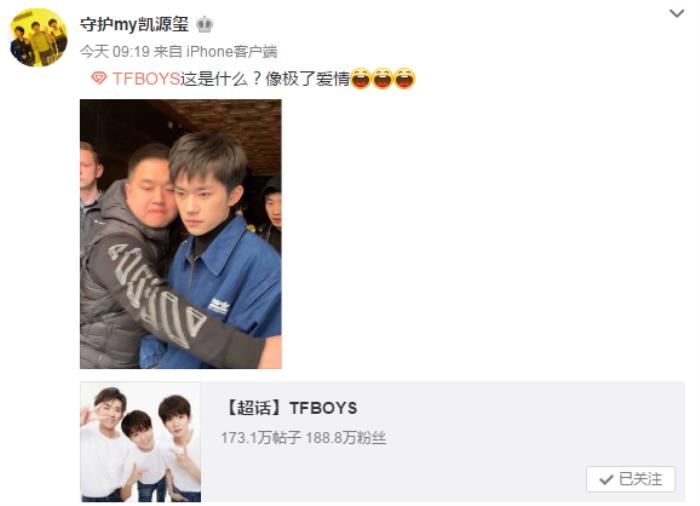
Task: Enlarge the attached photo of blue jacket boy
Action: 181,234
